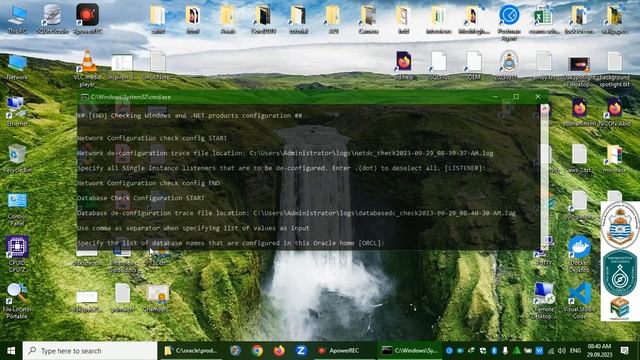Click the Windows Start button
Viewport: 640px width, 360px height.
(11, 351)
